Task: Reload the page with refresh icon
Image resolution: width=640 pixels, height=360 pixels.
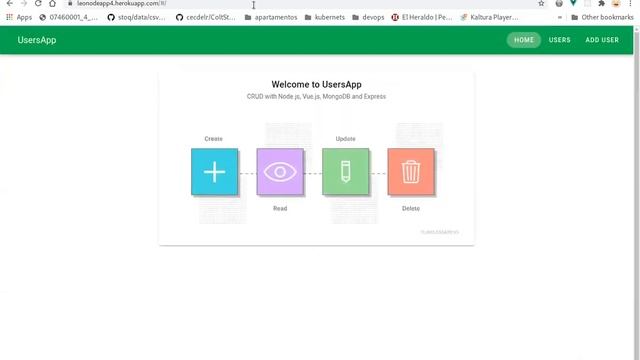Action: [38, 3]
